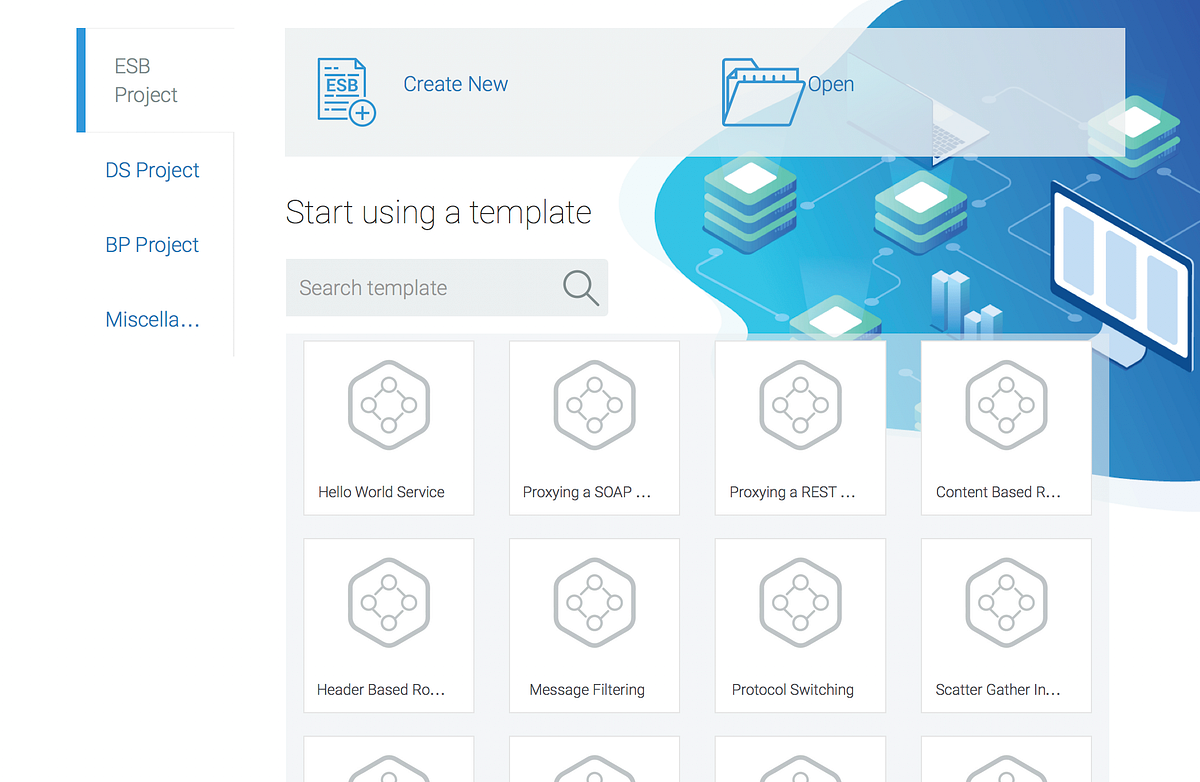This screenshot has height=782, width=1200.
Task: Select the Header Based Routing template icon
Action: pos(388,602)
